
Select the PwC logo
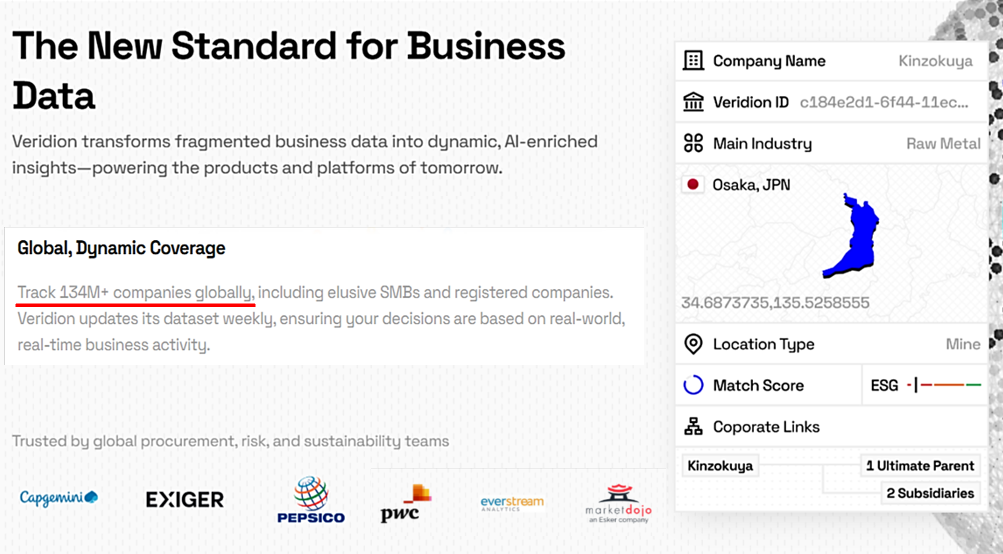[x=406, y=503]
